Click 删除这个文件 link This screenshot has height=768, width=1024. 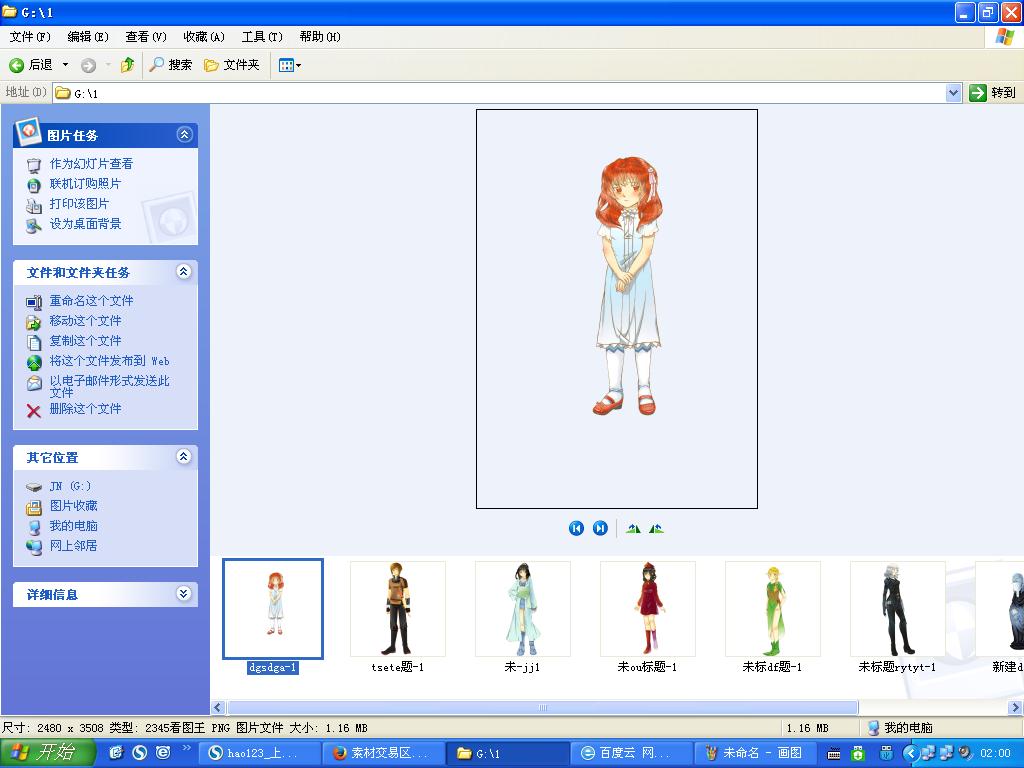tap(85, 409)
